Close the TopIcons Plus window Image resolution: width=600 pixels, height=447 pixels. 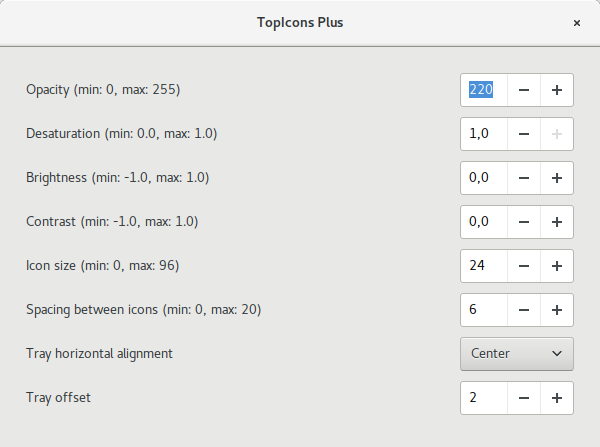[x=577, y=23]
